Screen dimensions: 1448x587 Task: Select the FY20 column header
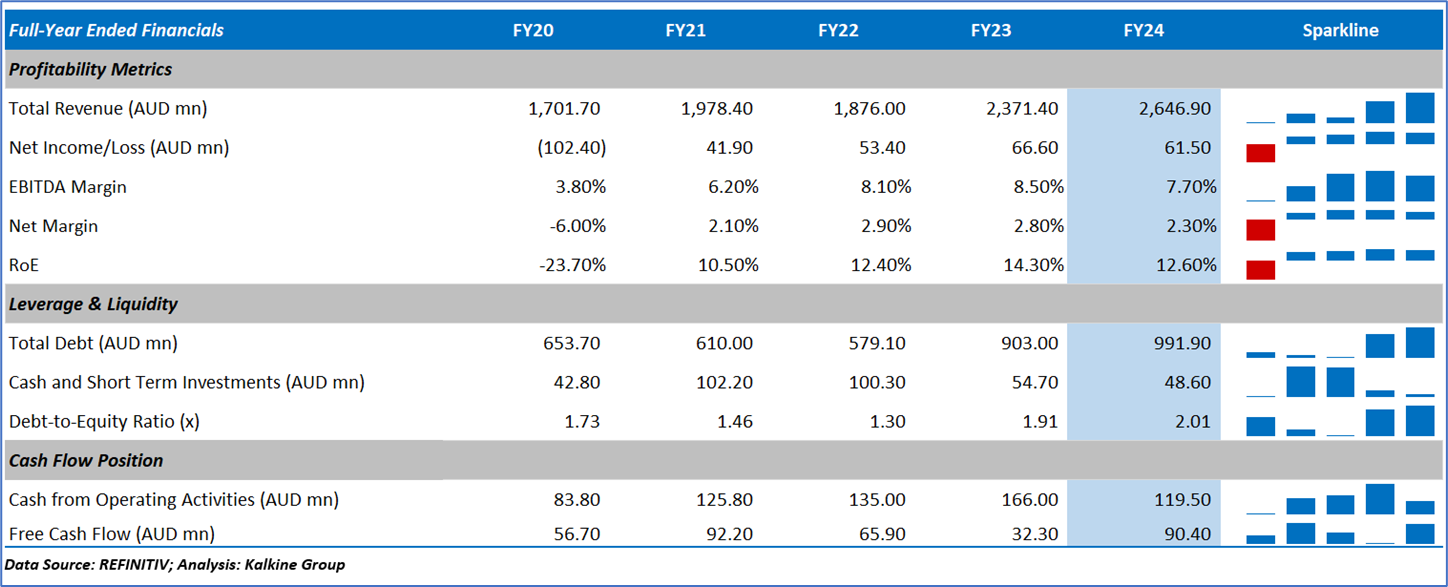click(x=533, y=30)
